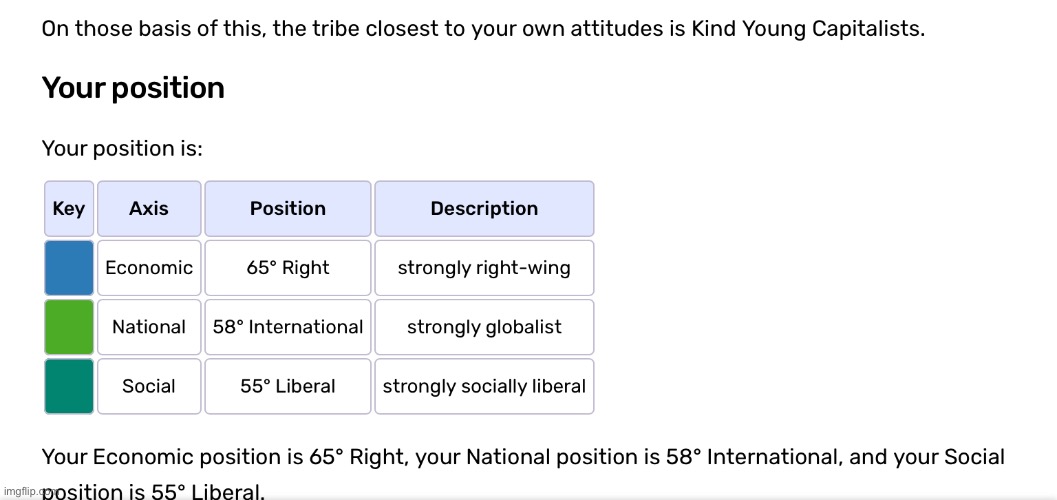Click the 'Your position is:' text line

pyautogui.click(x=122, y=148)
